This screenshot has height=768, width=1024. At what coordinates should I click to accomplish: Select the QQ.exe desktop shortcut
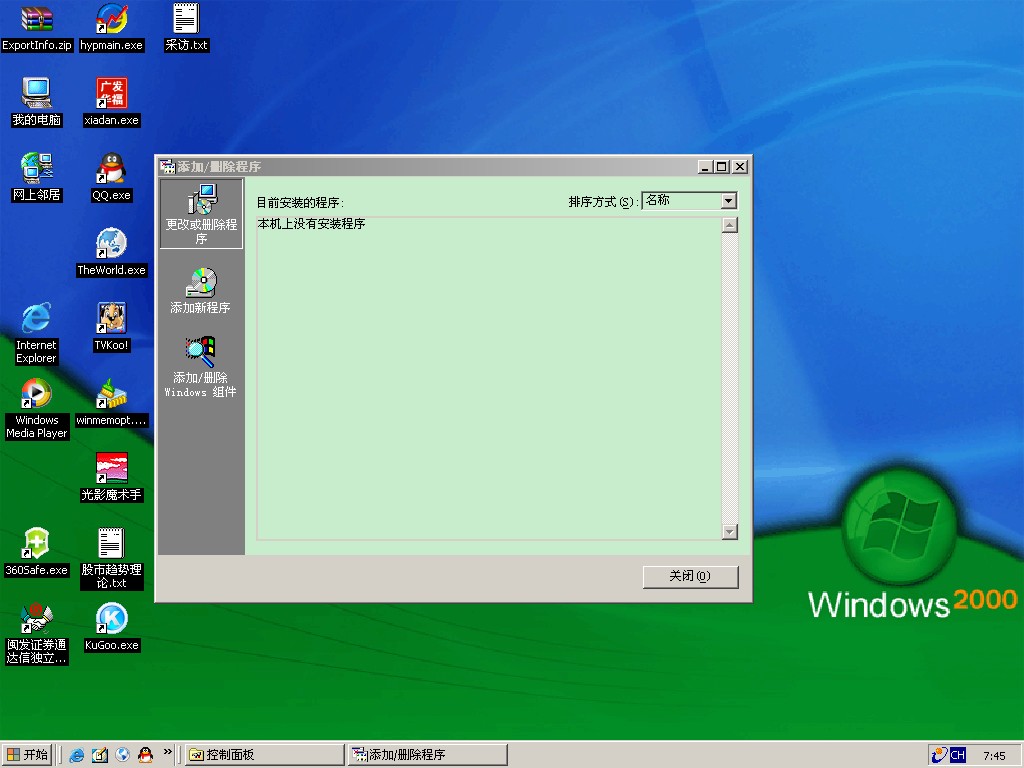(112, 178)
